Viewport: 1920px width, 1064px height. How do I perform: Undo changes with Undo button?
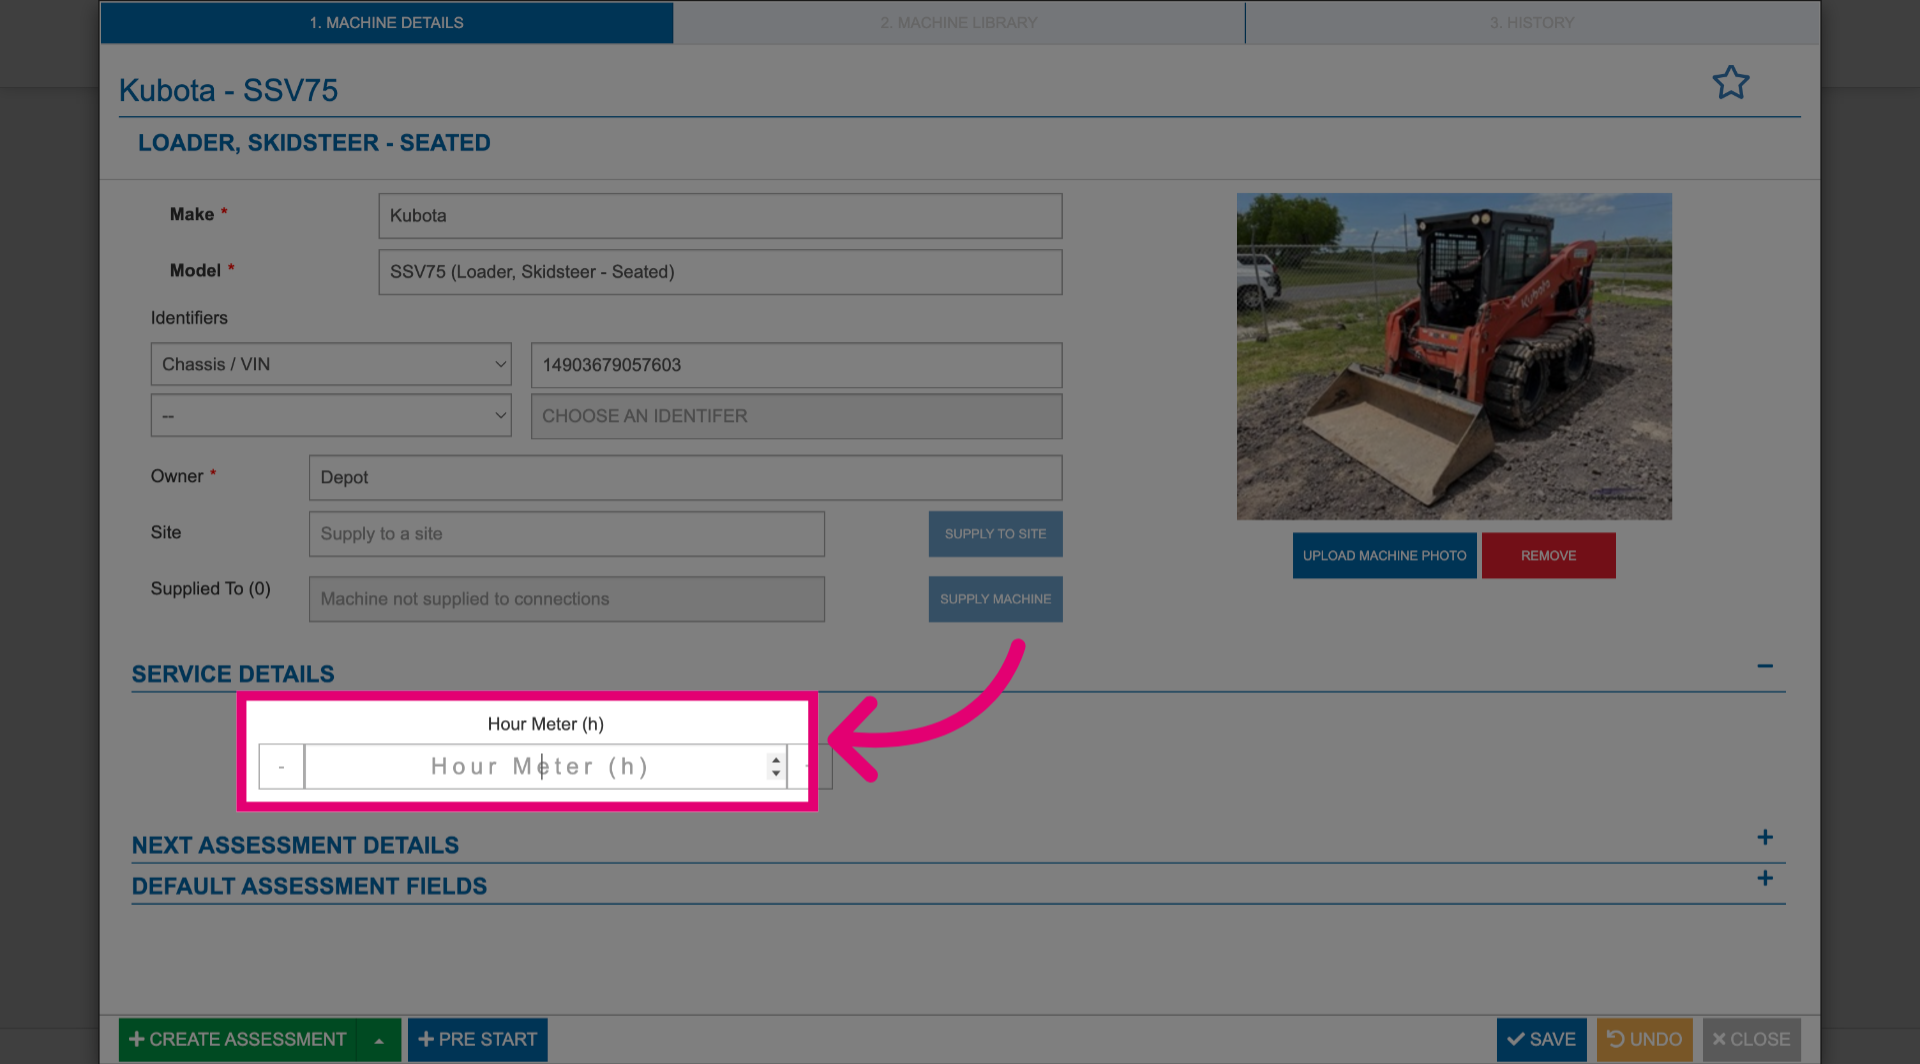point(1645,1040)
